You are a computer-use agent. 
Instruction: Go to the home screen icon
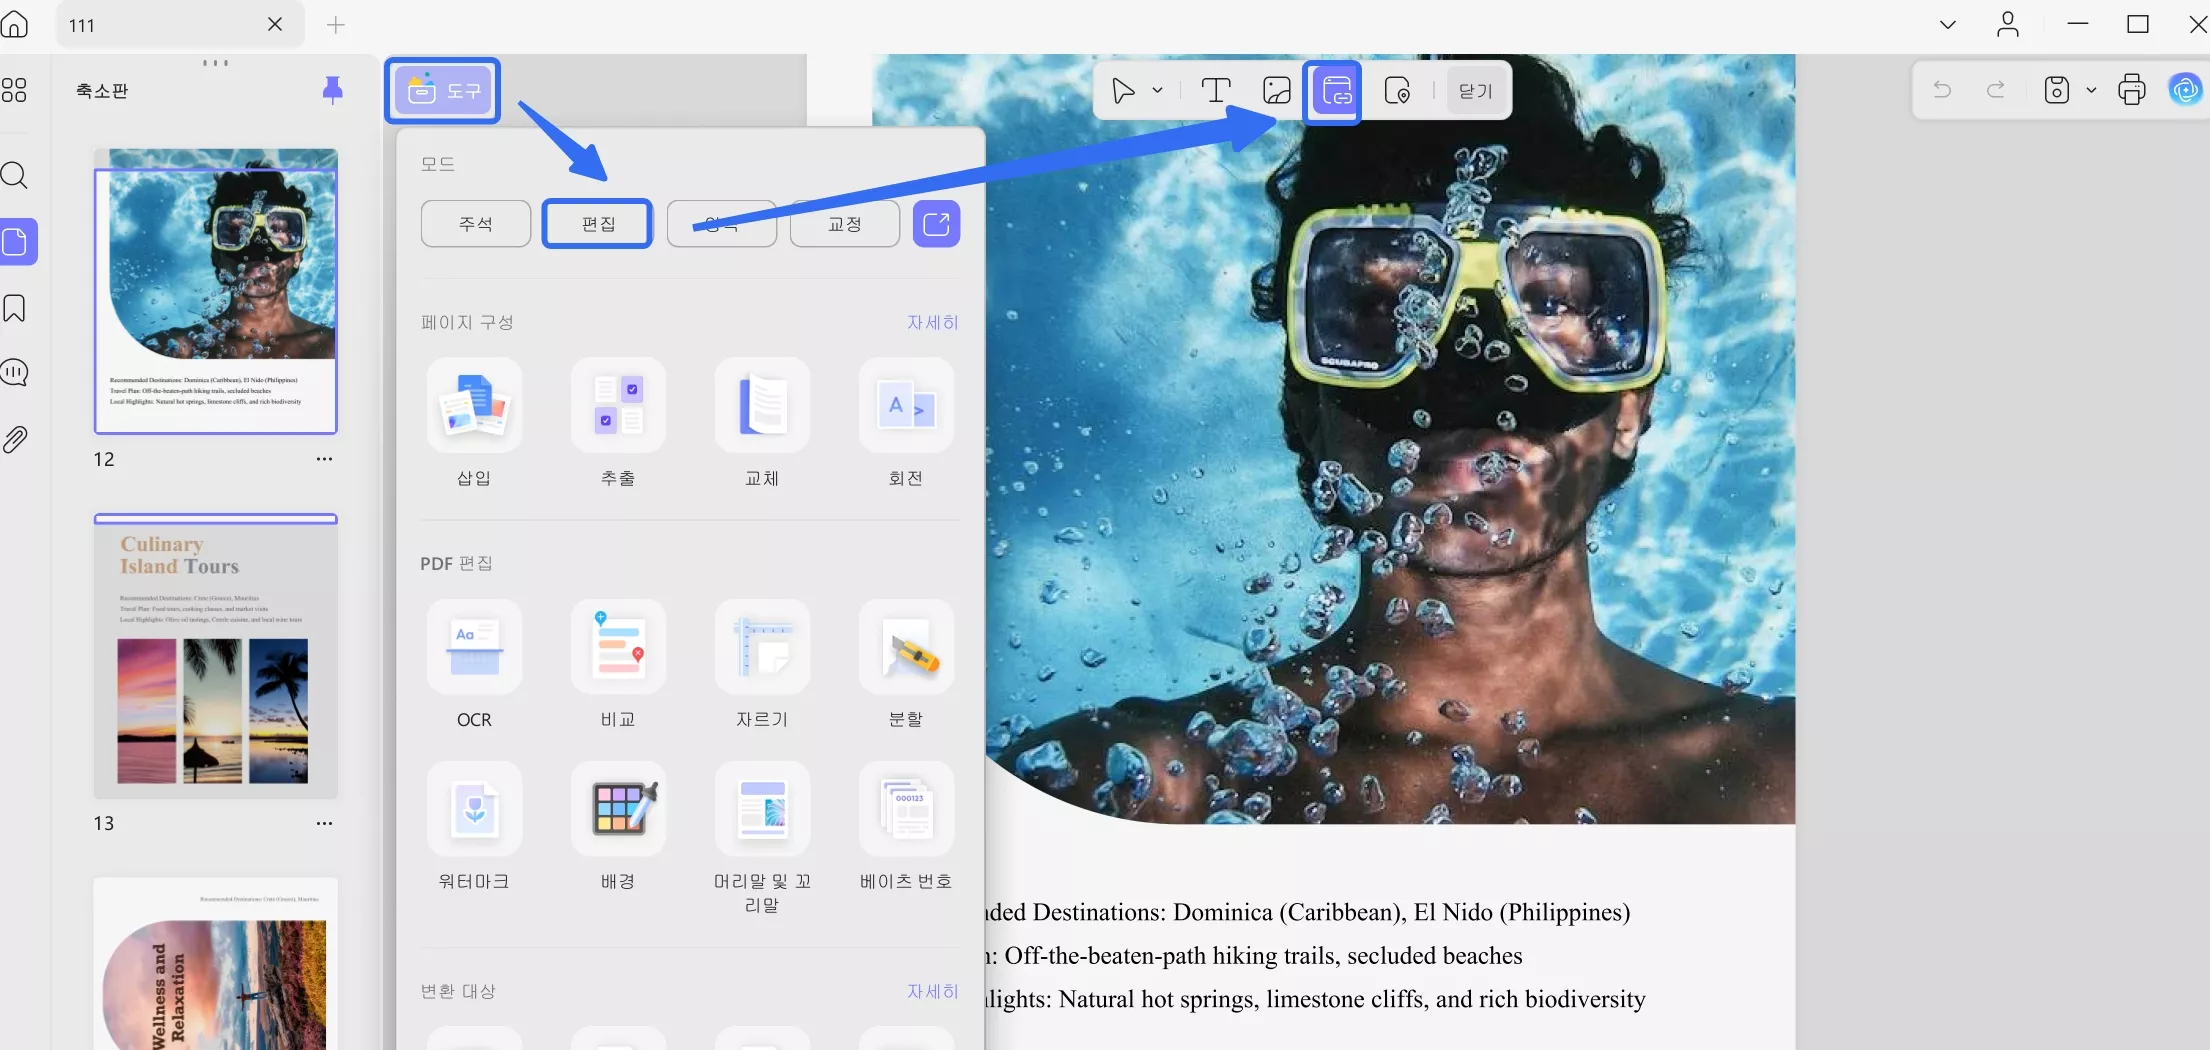pos(15,24)
